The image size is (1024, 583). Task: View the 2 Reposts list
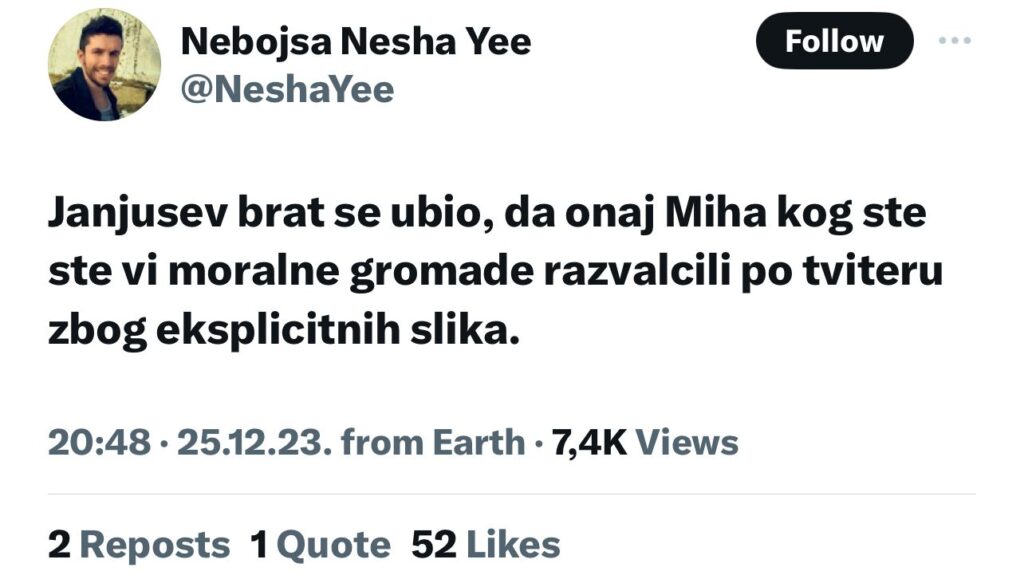coord(139,545)
